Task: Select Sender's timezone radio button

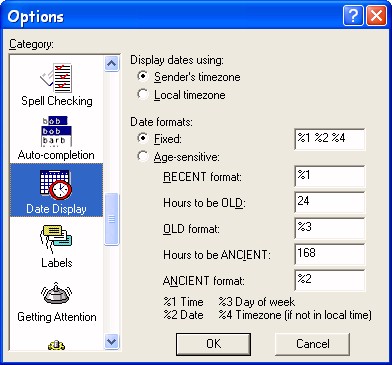Action: coord(143,76)
